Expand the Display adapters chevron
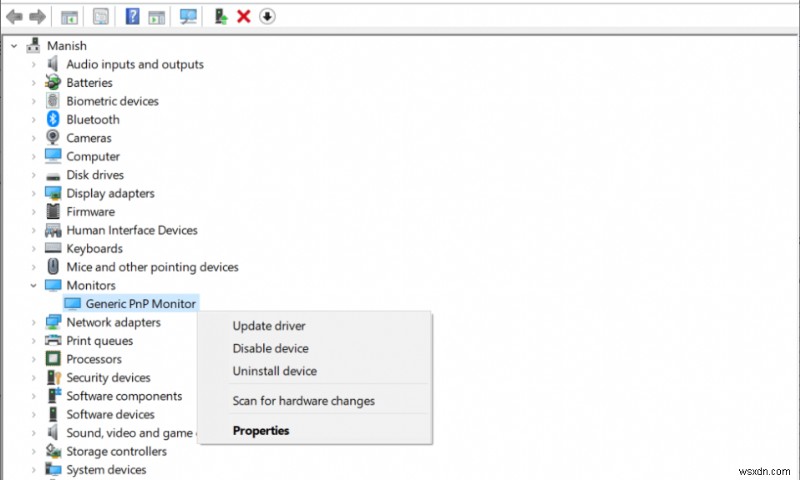Screen dimensions: 800x480 (34, 193)
